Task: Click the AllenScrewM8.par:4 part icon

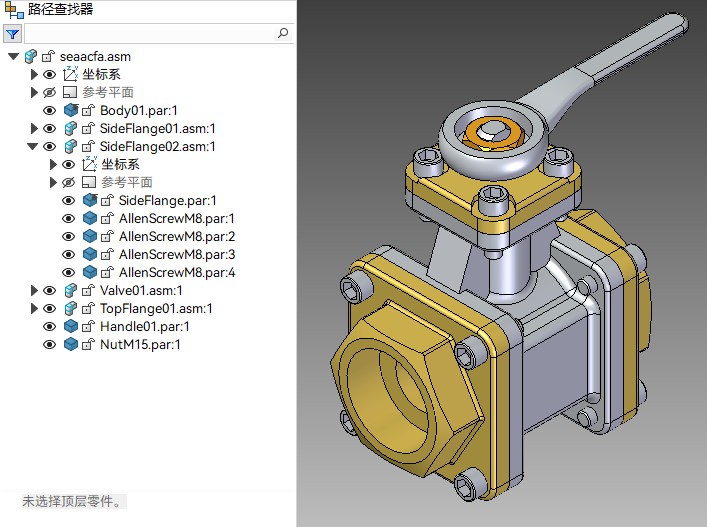Action: 90,273
